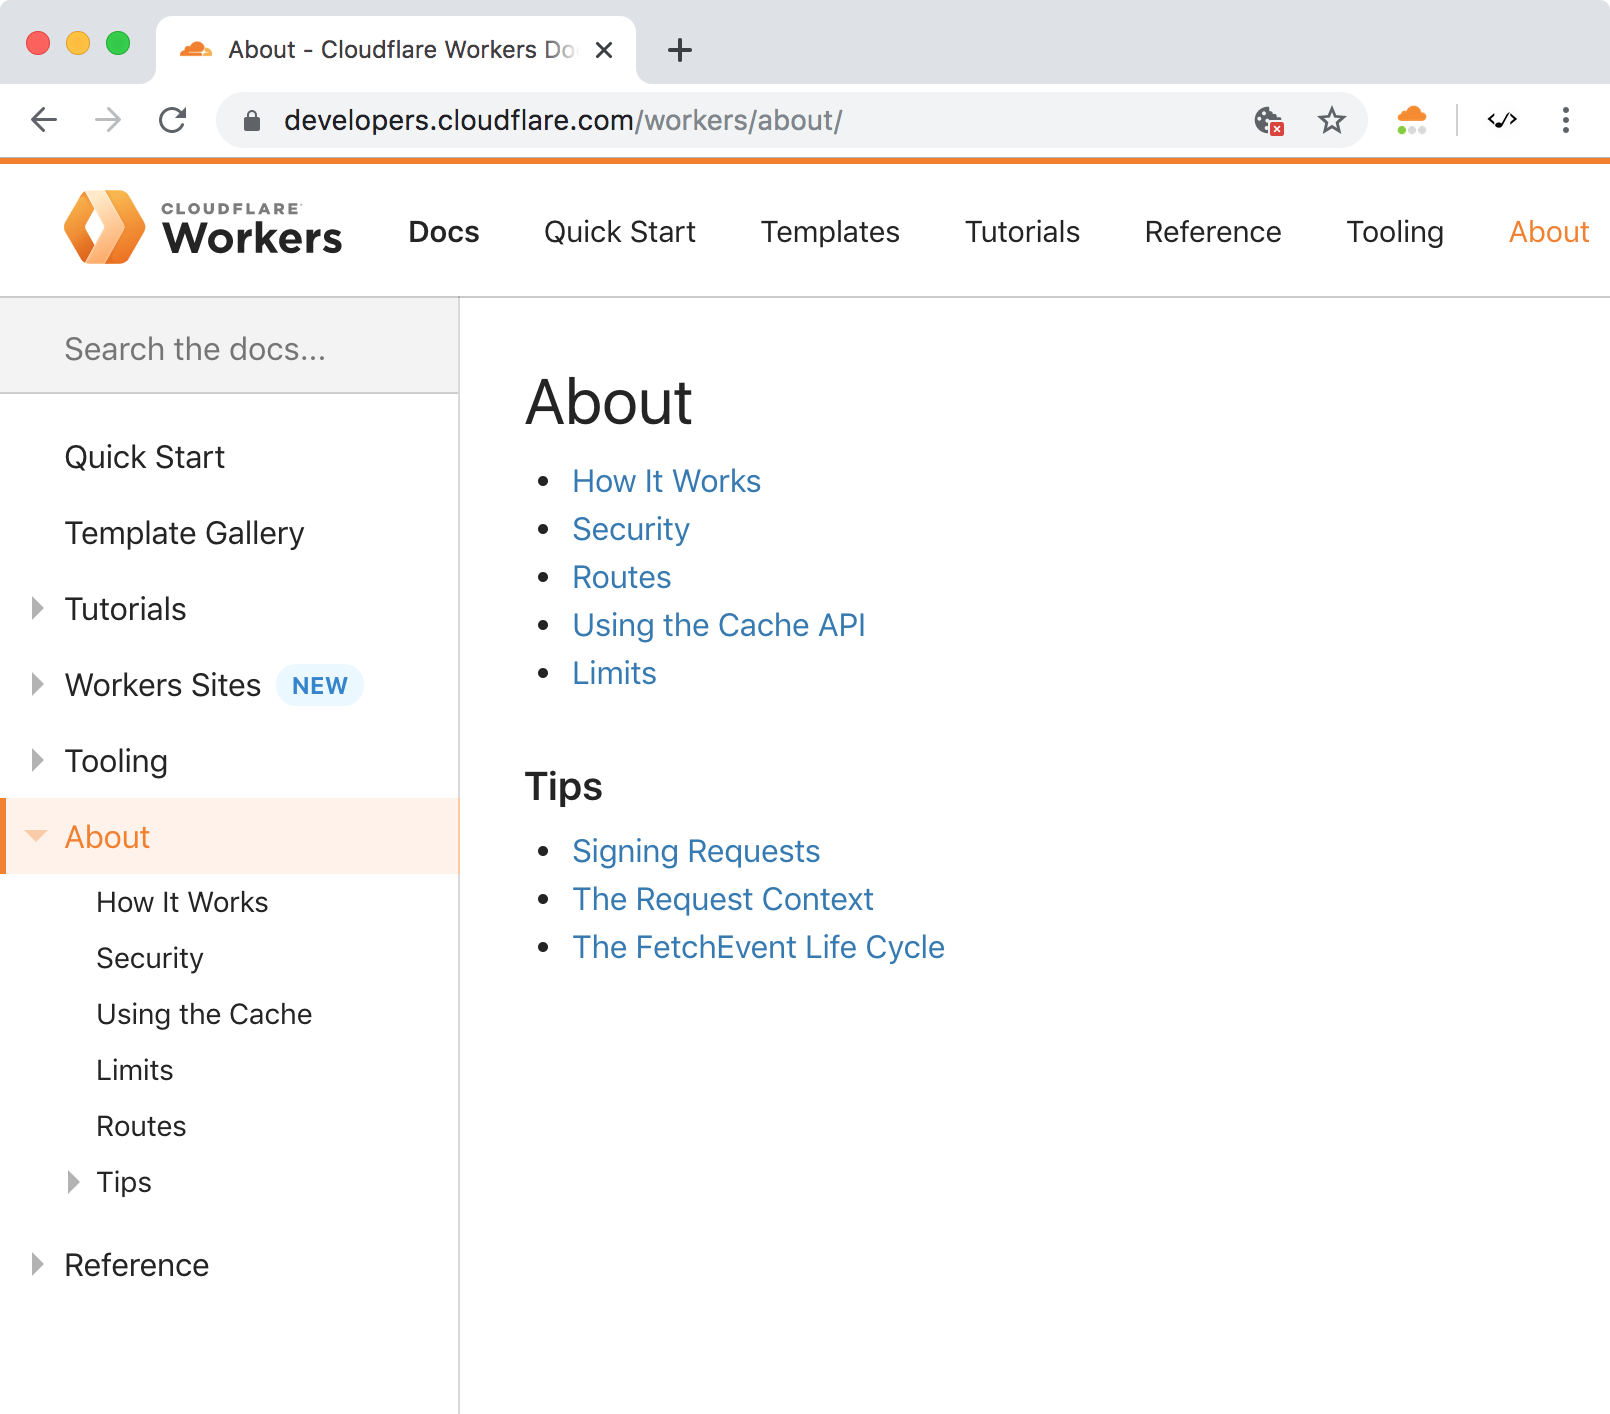Expand the Tips subsection in sidebar
The height and width of the screenshot is (1414, 1610).
point(72,1182)
